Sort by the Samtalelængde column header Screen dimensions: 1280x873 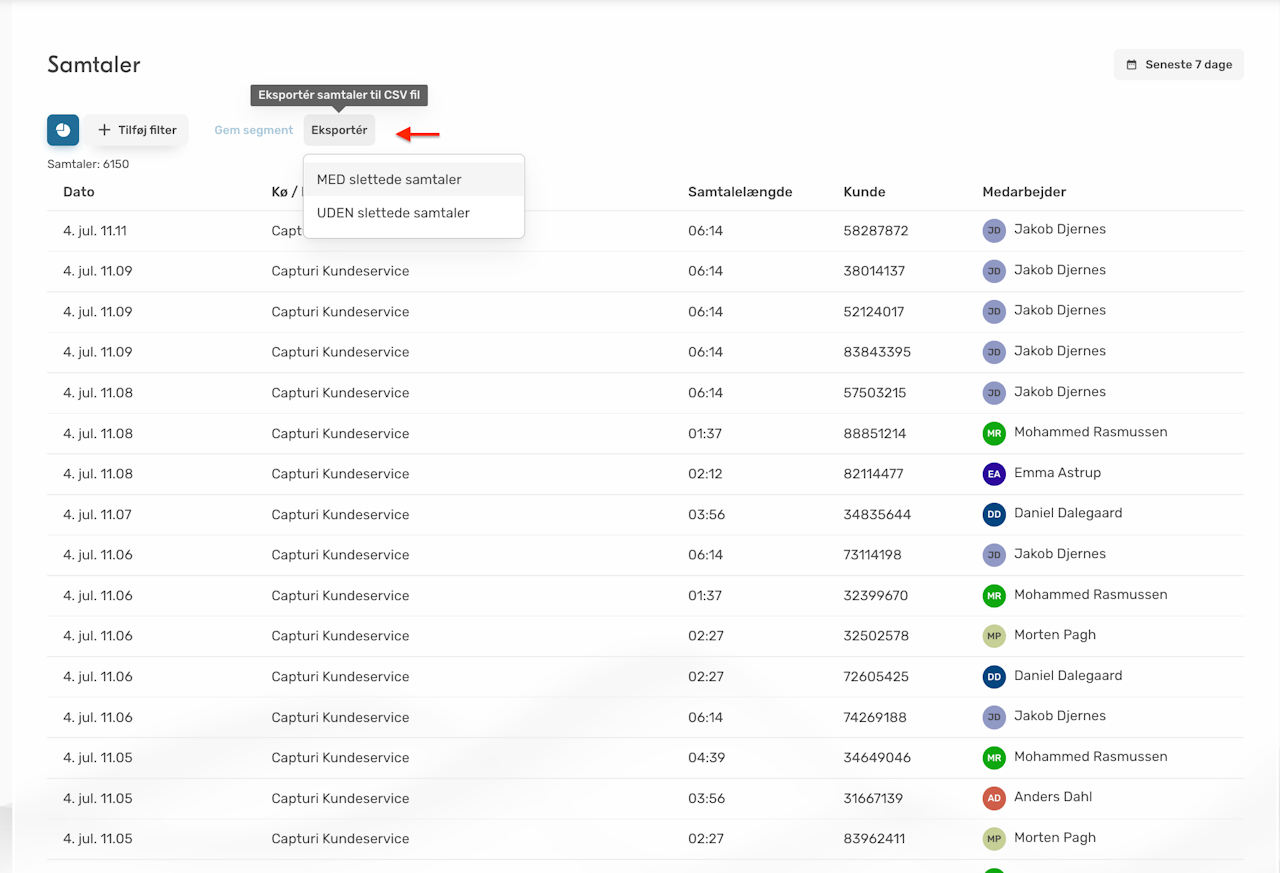740,192
